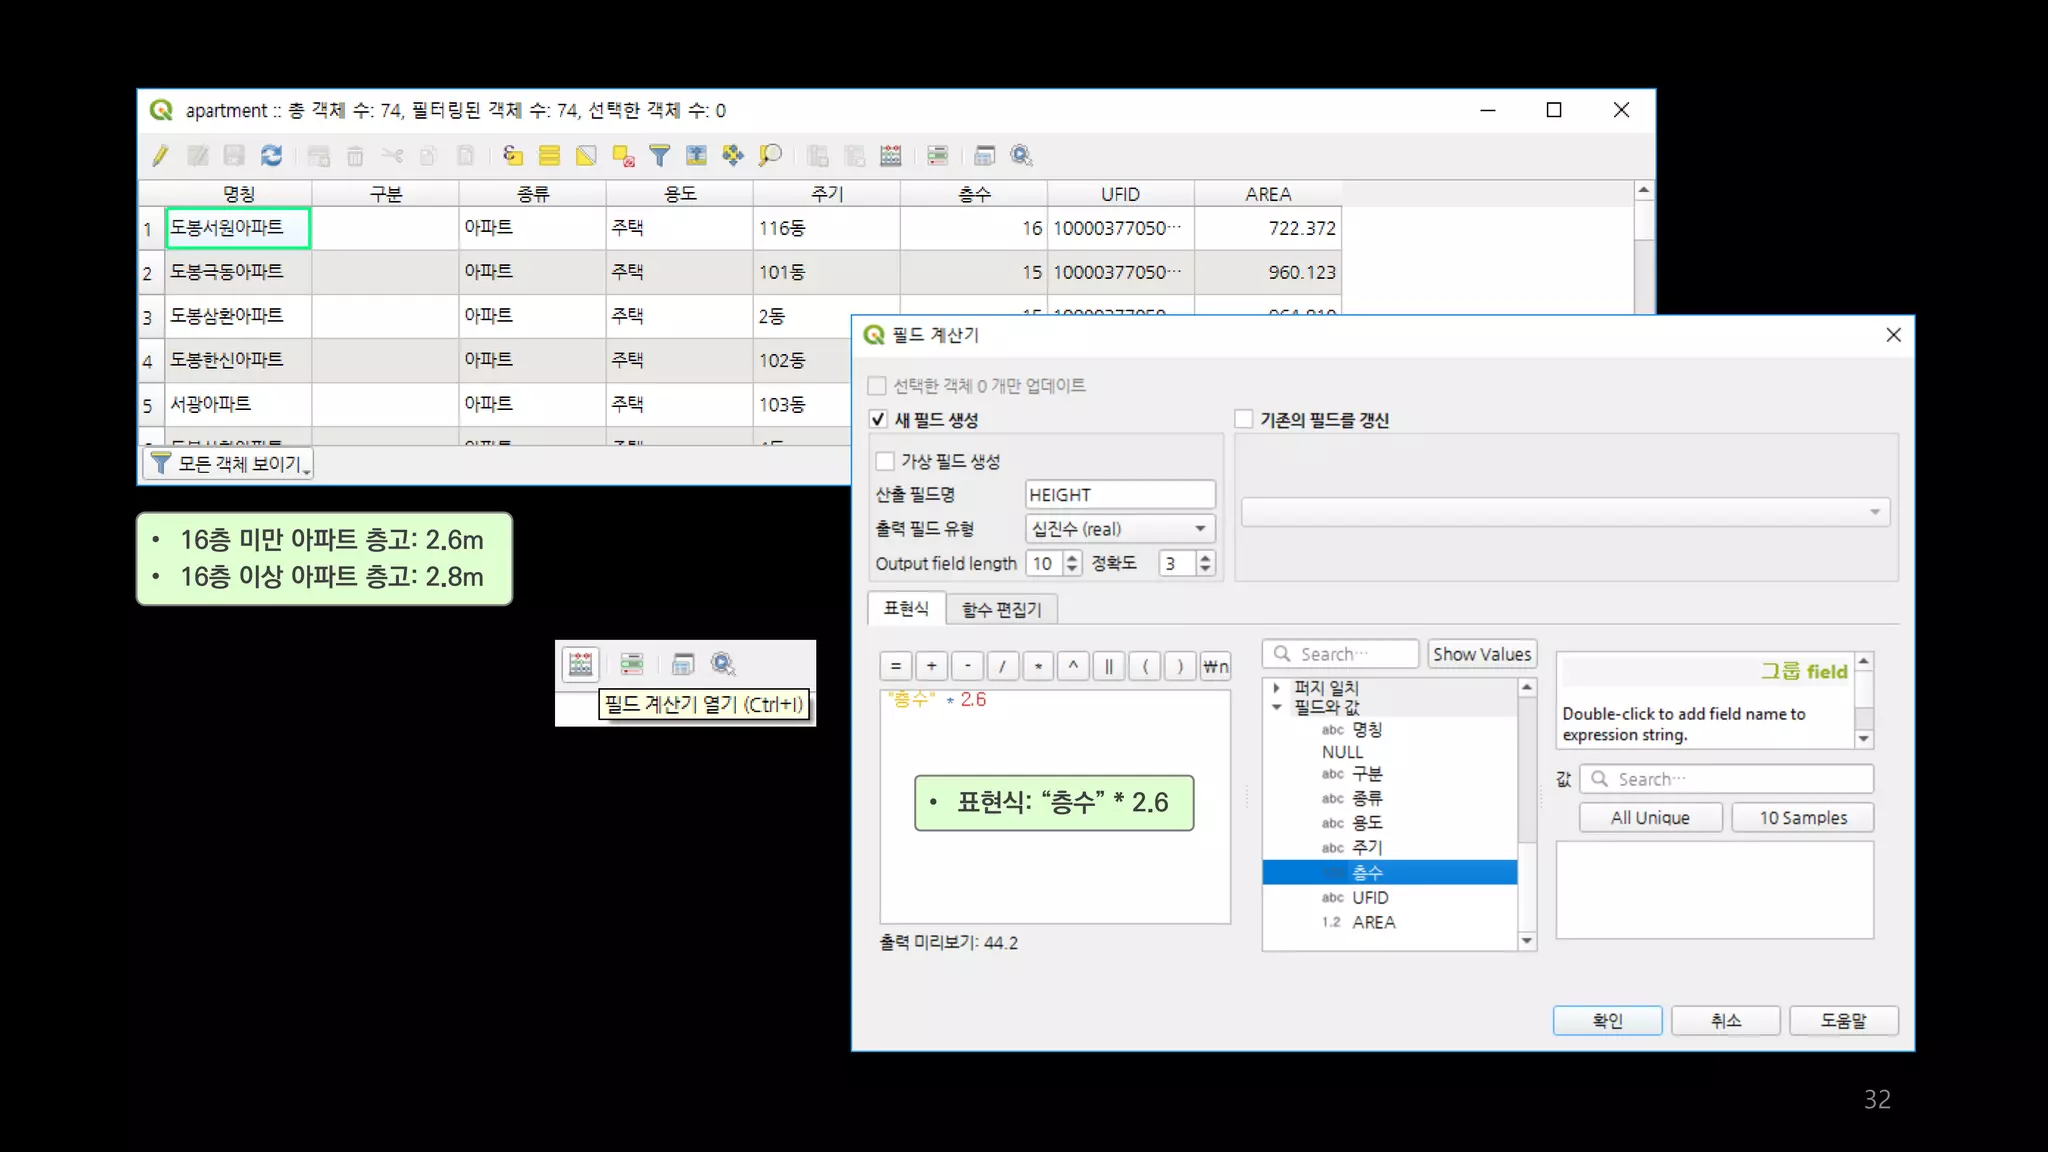The height and width of the screenshot is (1152, 2048).
Task: Open the 모든 객체 보이기 filter dropdown
Action: [x=228, y=464]
